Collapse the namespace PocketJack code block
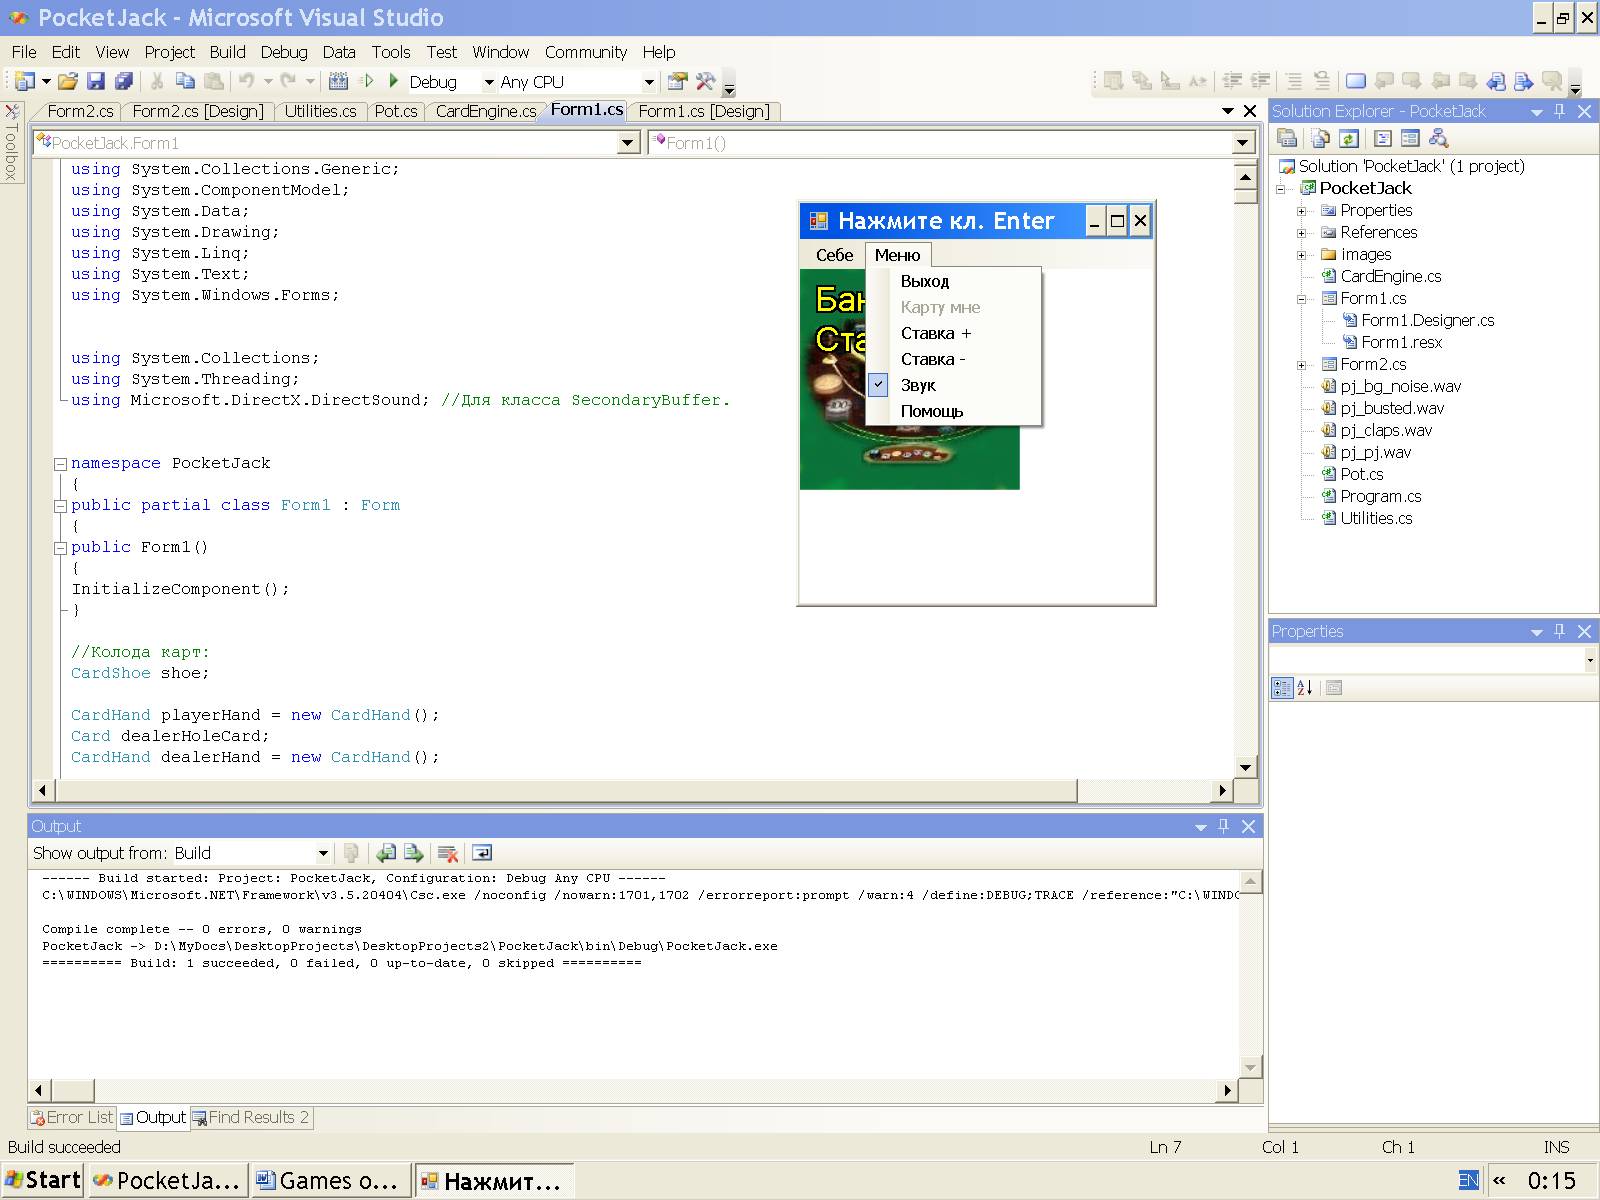The height and width of the screenshot is (1200, 1600). pos(60,464)
